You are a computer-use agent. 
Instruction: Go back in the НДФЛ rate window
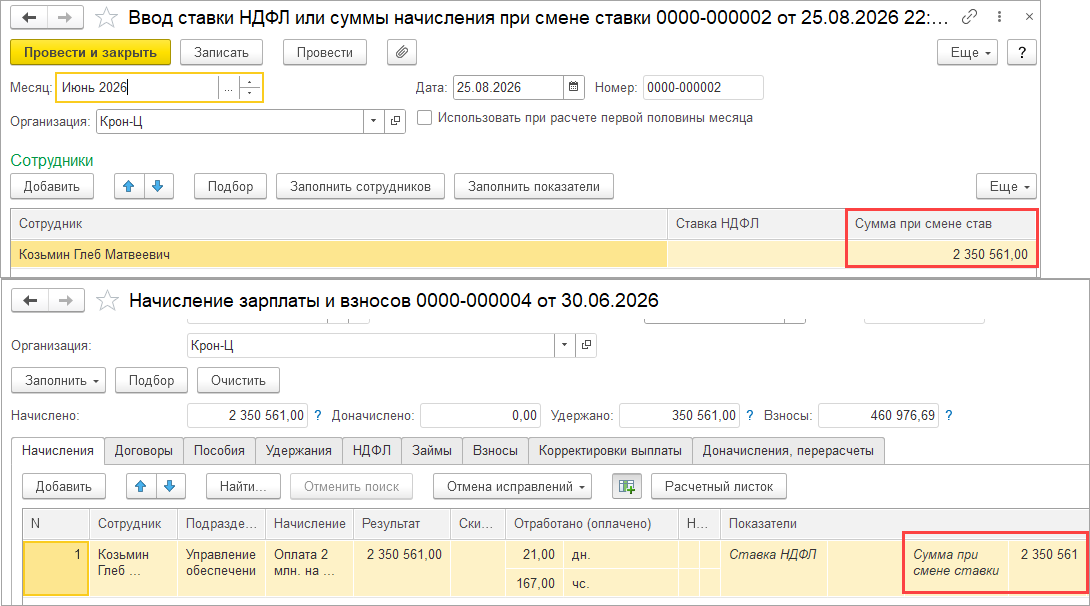tap(29, 17)
